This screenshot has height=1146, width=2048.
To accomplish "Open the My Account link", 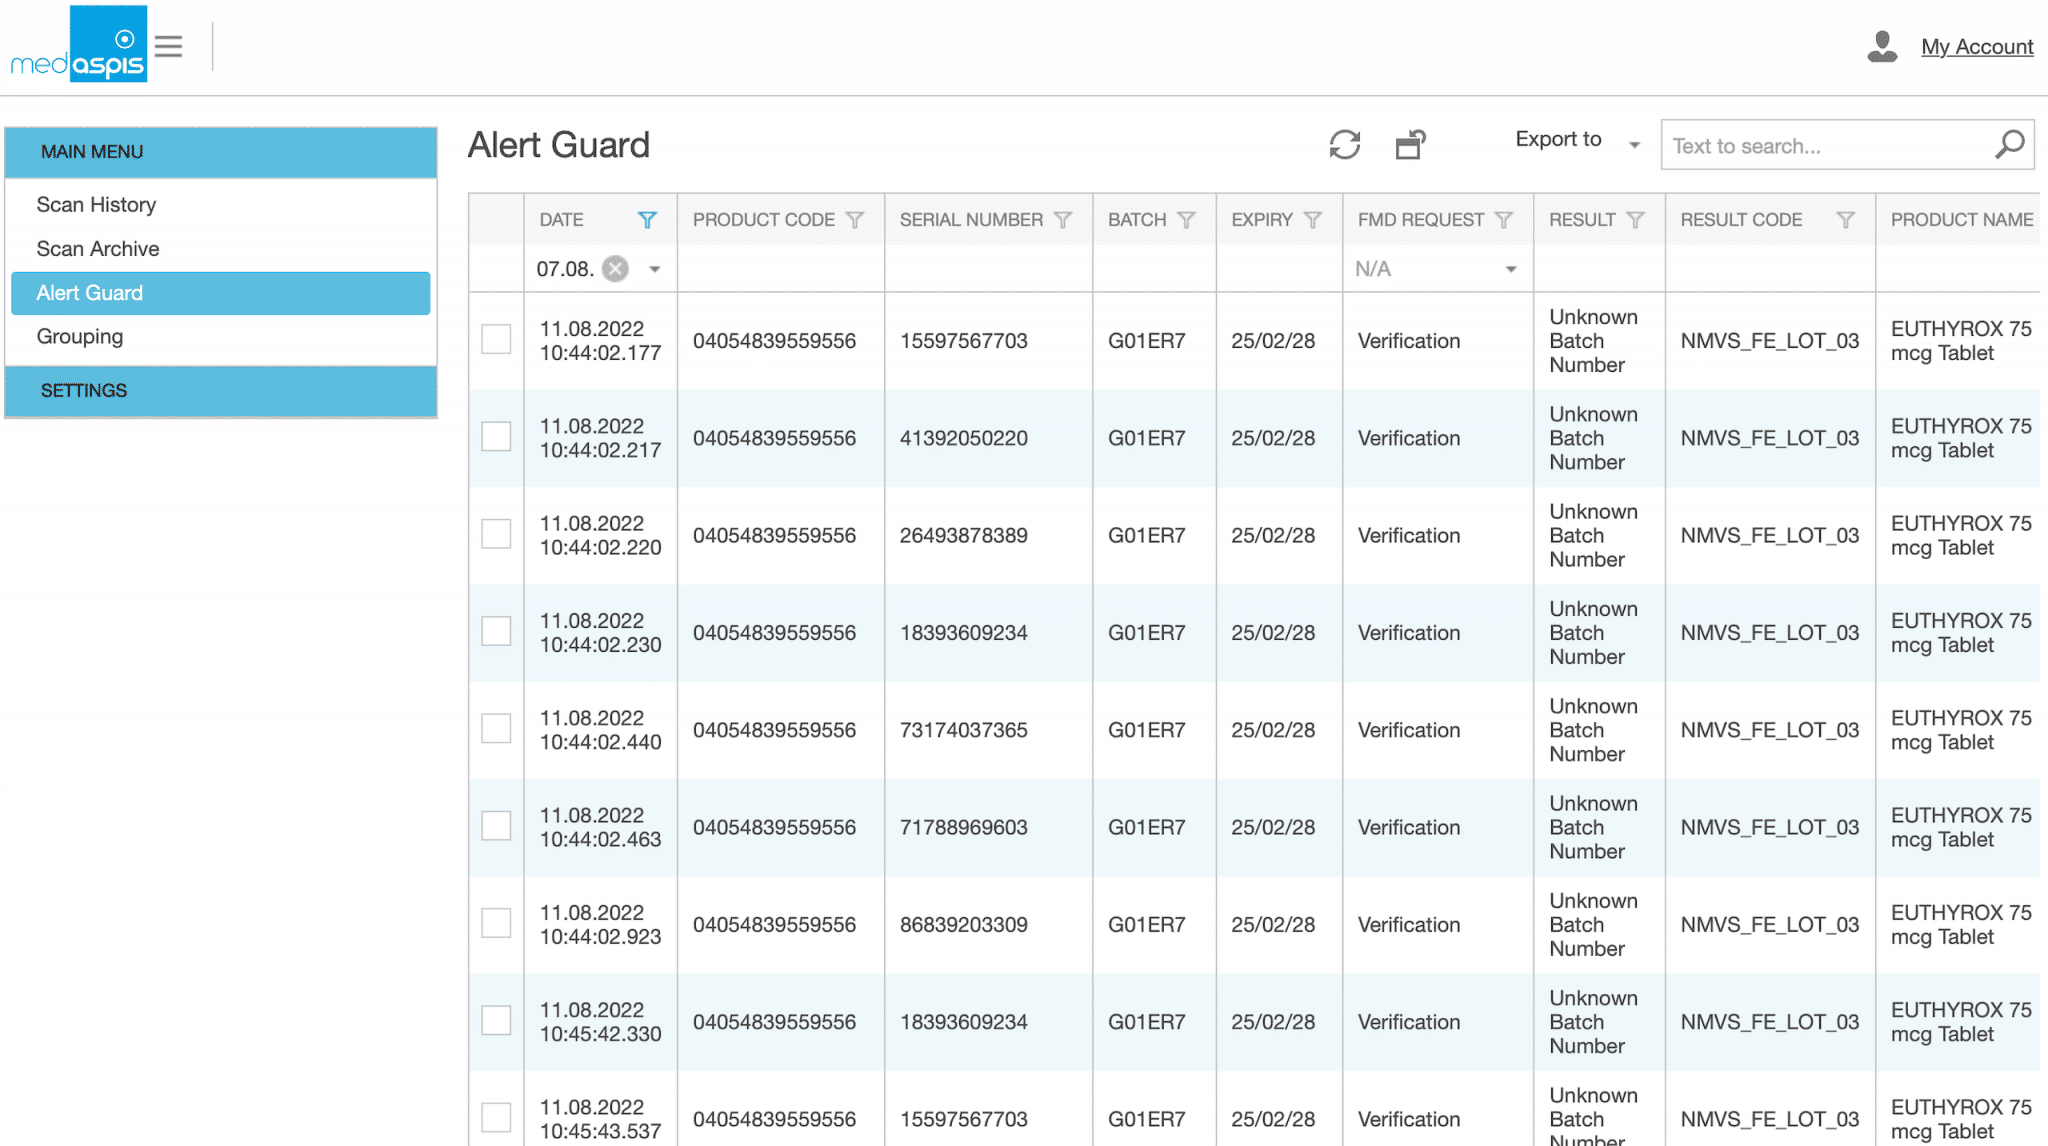I will pos(1976,47).
